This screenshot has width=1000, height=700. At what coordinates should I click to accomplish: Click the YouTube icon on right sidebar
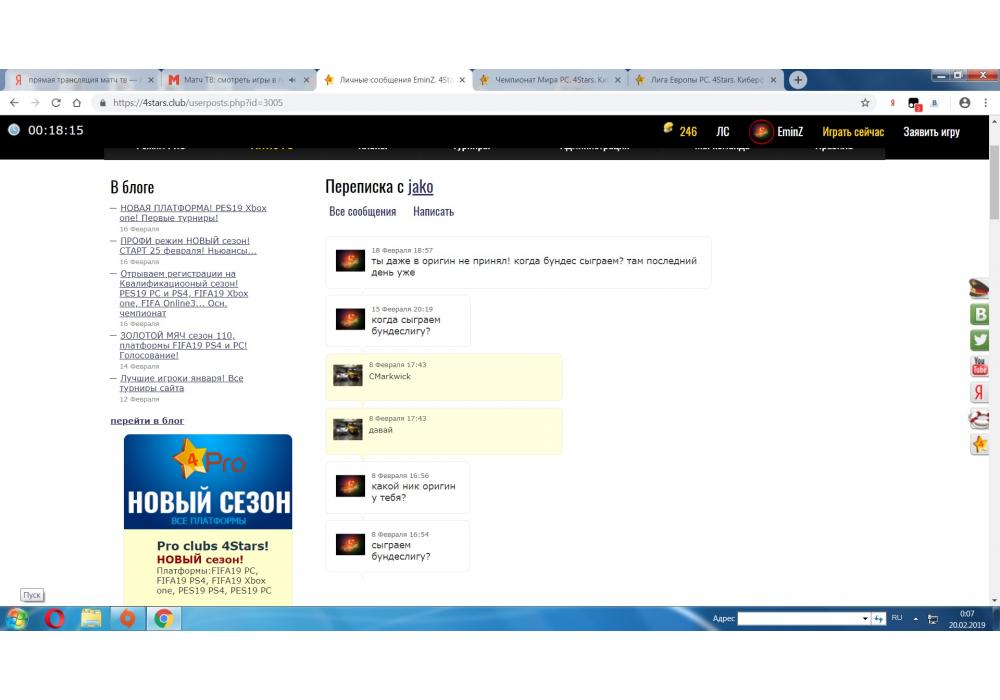pyautogui.click(x=980, y=366)
